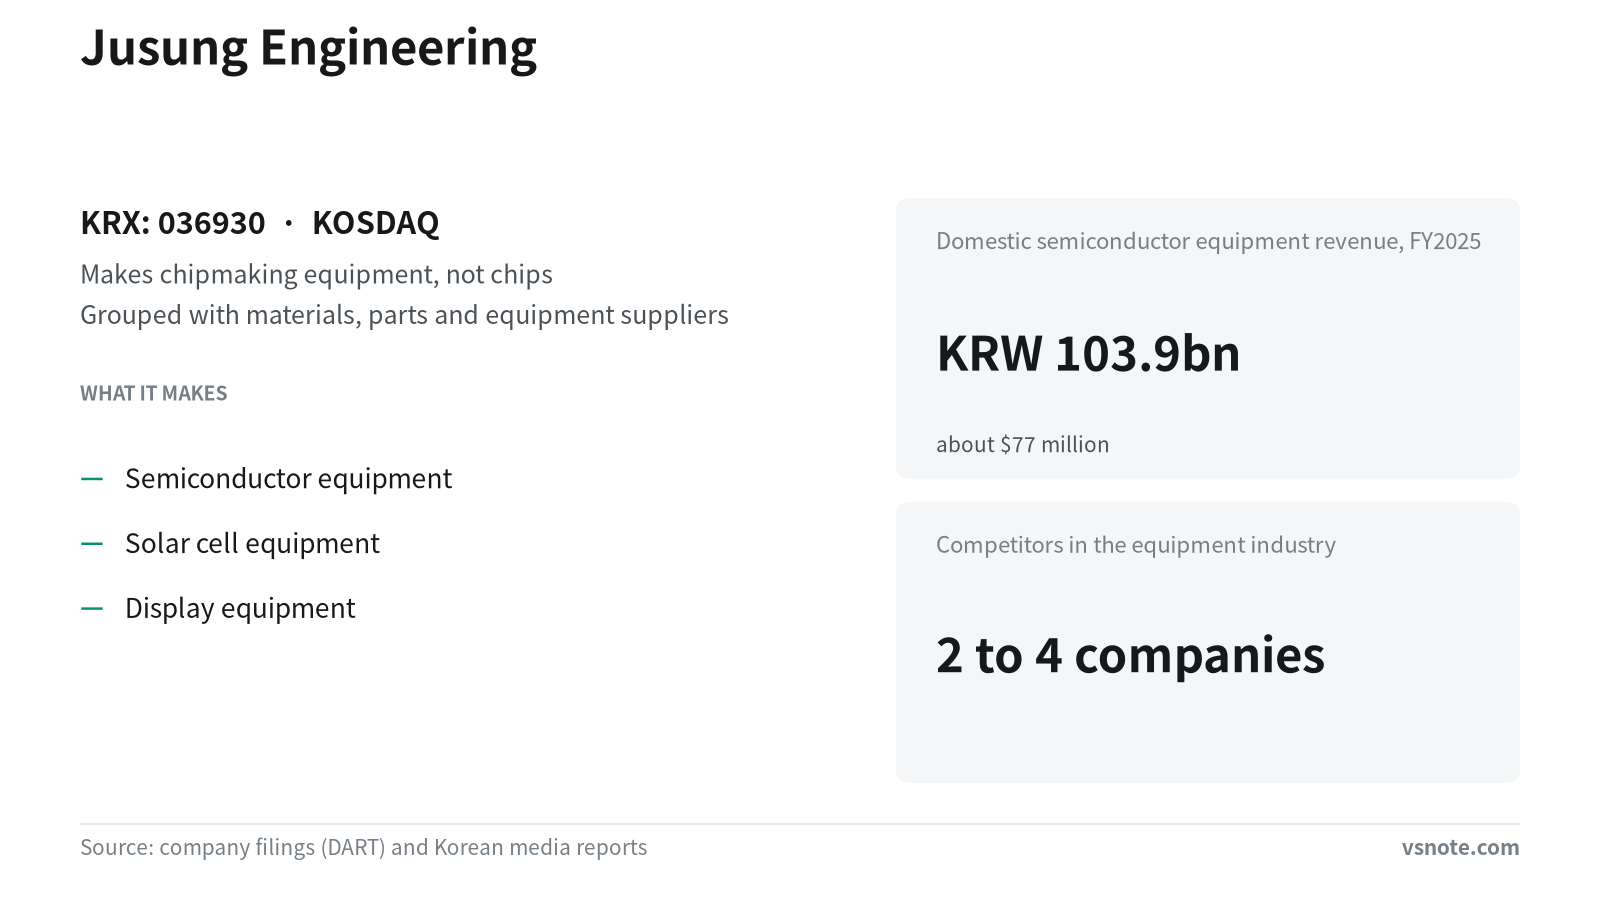Viewport: 1600px width, 900px height.
Task: Select the KRX: 036930 ticker text
Action: coord(173,222)
